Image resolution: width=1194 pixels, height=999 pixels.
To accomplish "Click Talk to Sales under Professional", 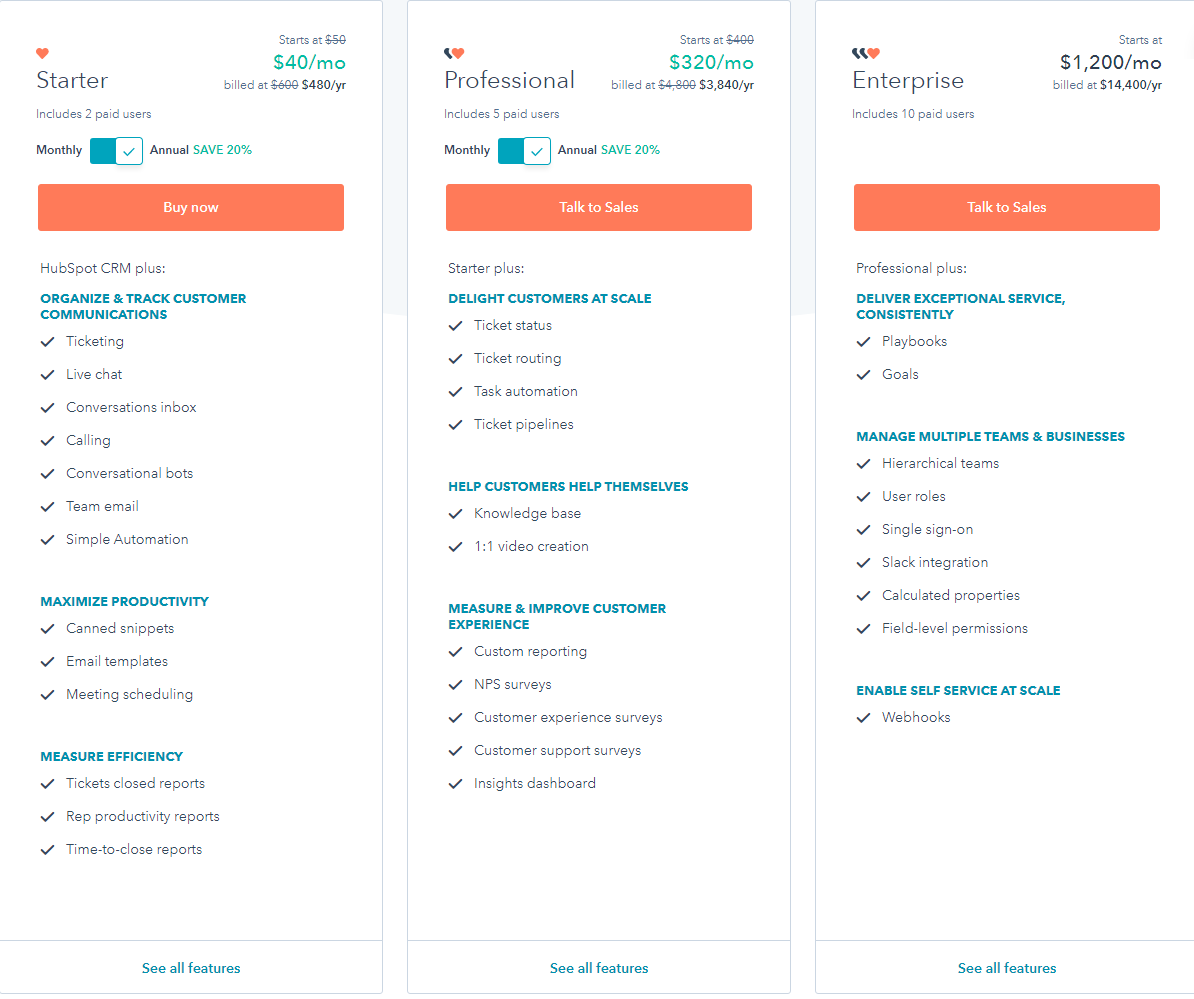I will tap(598, 207).
